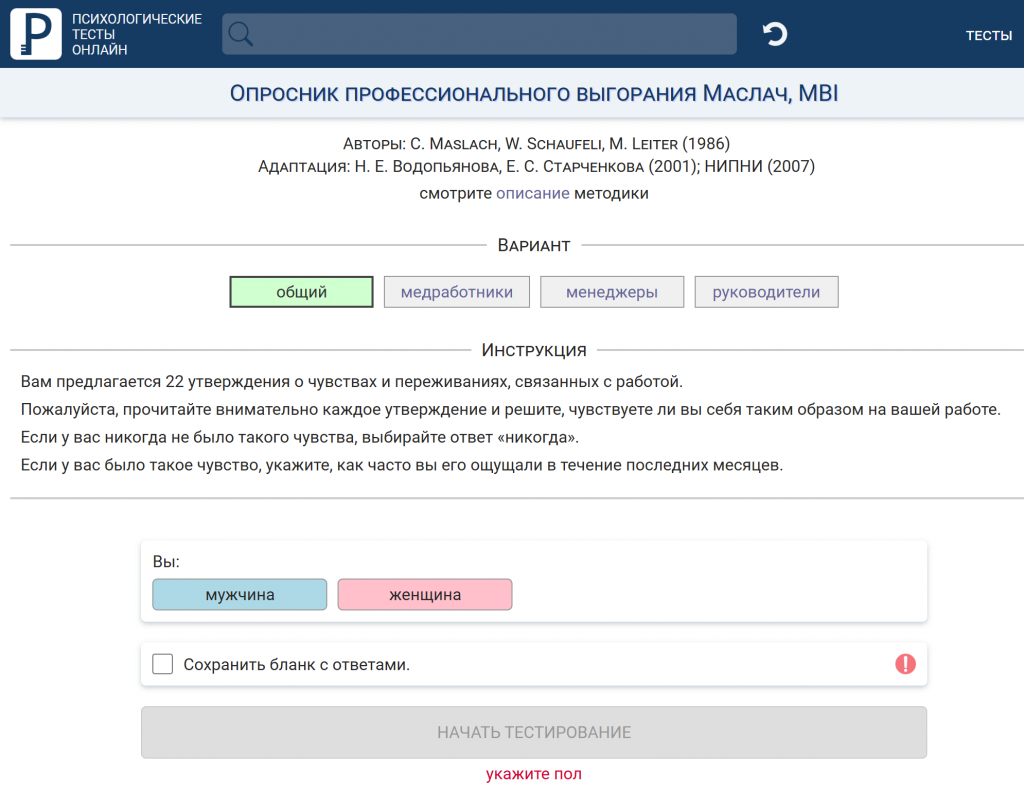Image resolution: width=1024 pixels, height=788 pixels.
Task: Switch to the 'менеджеры' variant
Action: (612, 292)
